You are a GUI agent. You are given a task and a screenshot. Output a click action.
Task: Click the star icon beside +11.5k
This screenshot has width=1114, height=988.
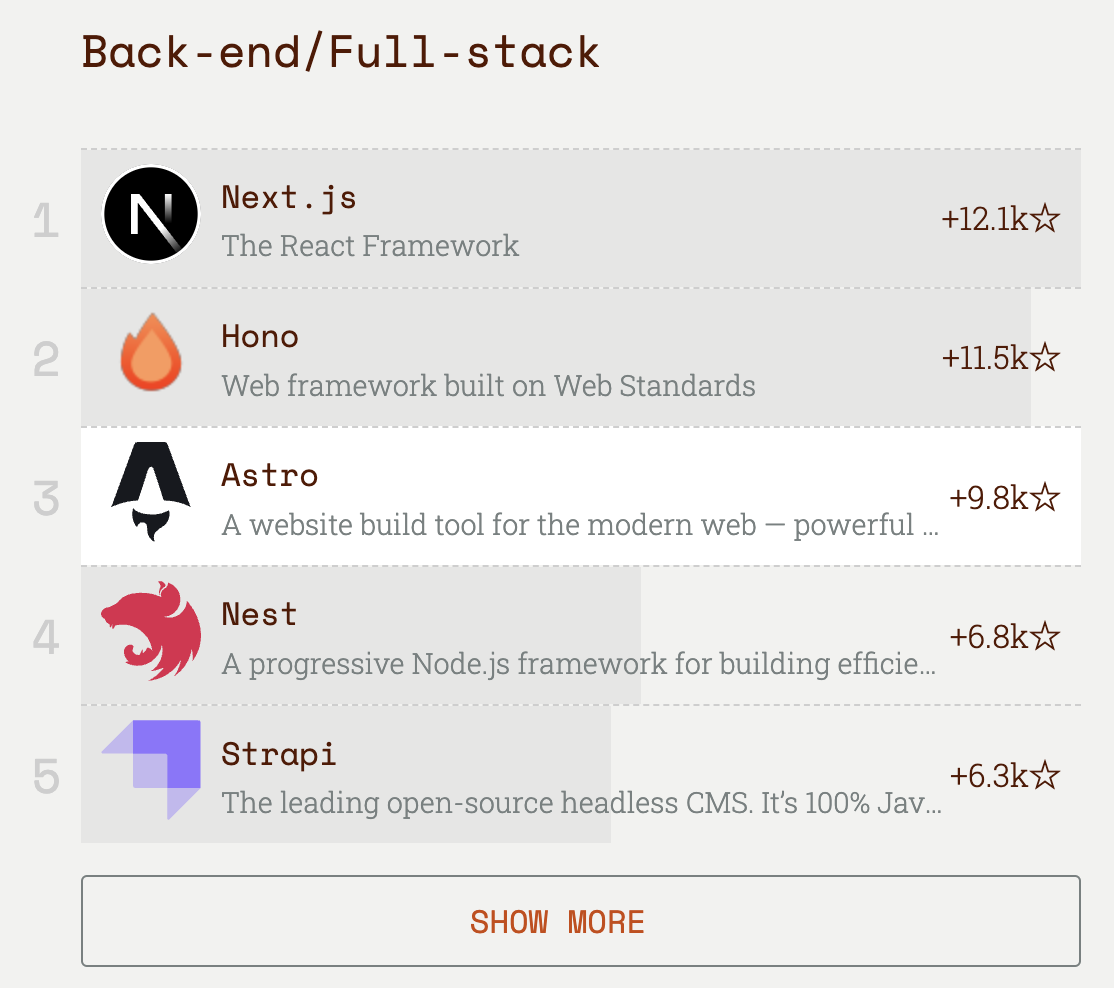[x=1045, y=357]
